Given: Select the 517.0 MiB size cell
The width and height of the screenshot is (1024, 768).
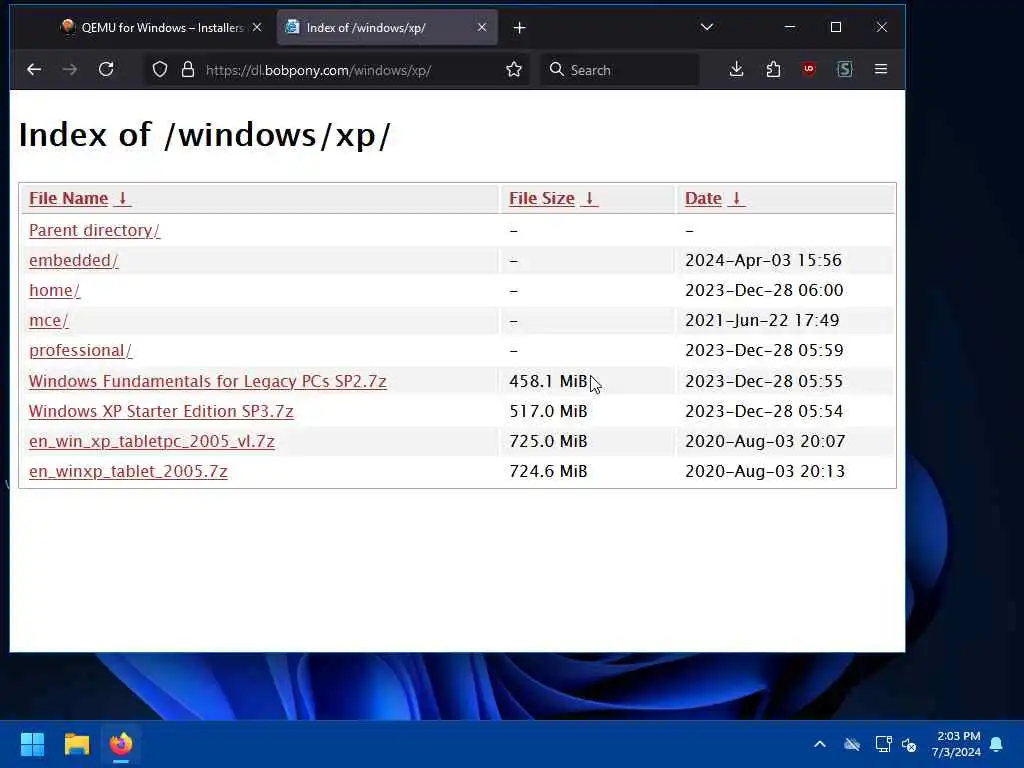Looking at the screenshot, I should pyautogui.click(x=548, y=411).
